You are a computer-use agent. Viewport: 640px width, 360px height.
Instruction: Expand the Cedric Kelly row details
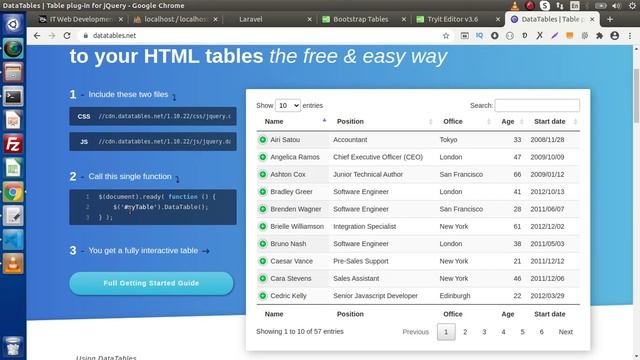click(262, 296)
